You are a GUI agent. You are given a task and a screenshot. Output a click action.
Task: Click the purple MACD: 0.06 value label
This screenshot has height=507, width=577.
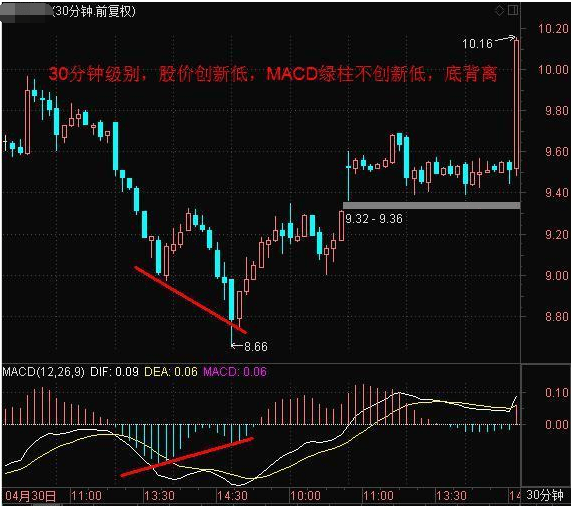tap(235, 372)
